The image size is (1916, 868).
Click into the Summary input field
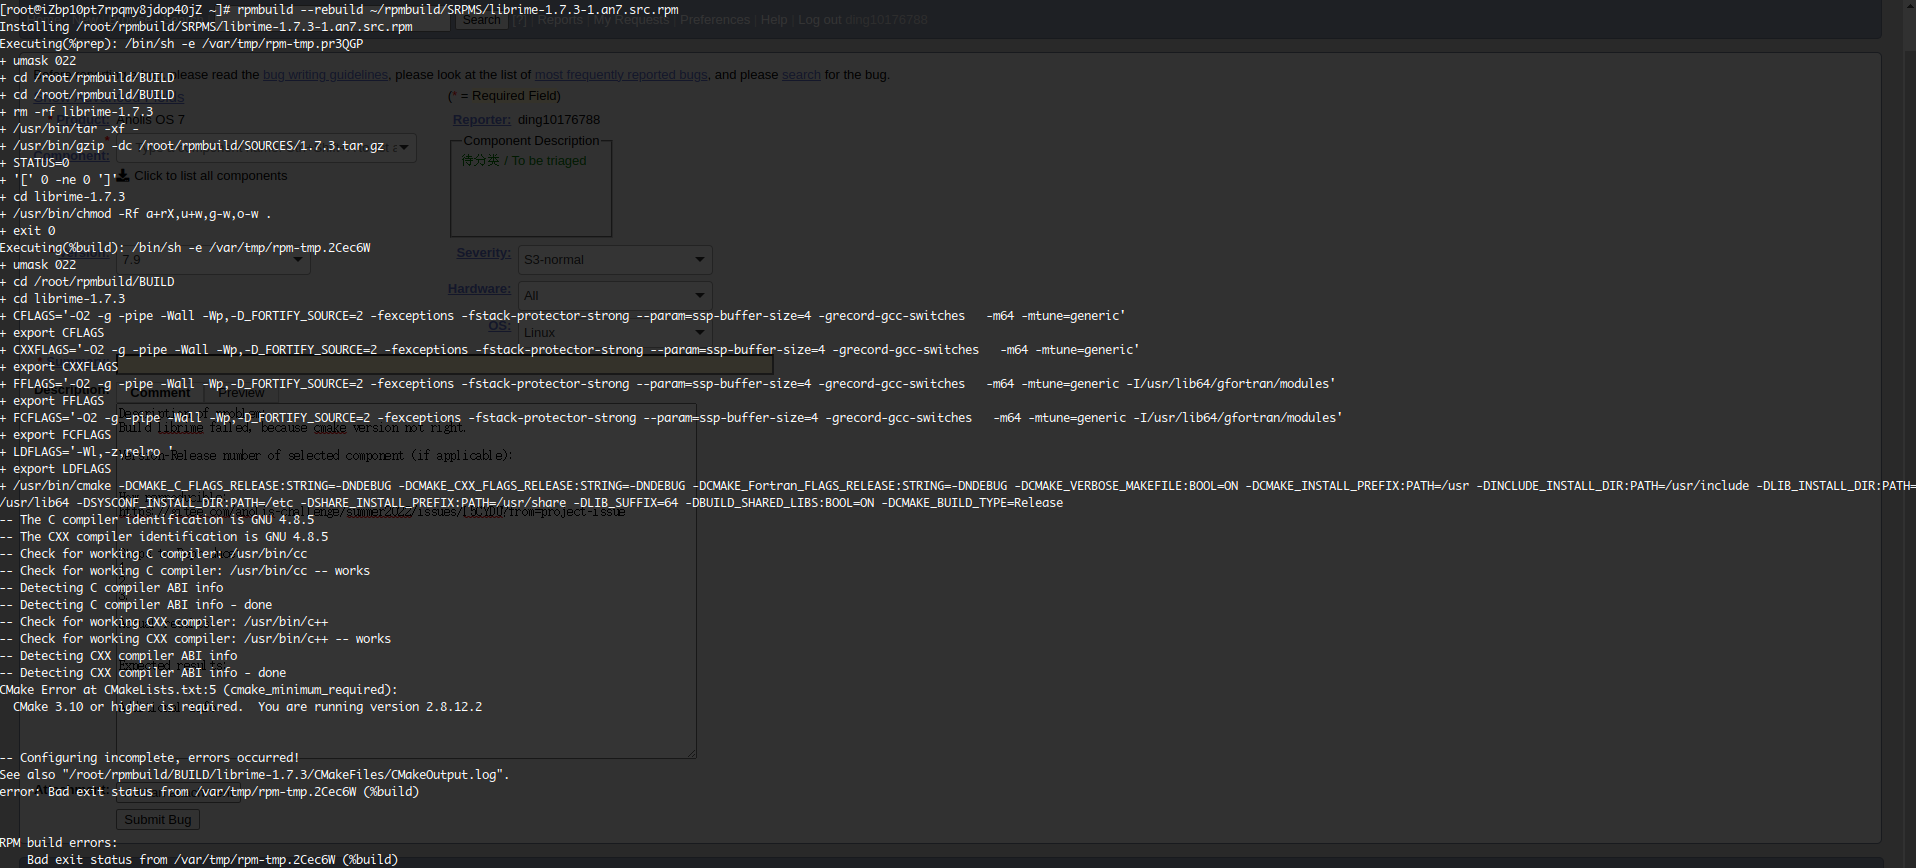click(445, 367)
